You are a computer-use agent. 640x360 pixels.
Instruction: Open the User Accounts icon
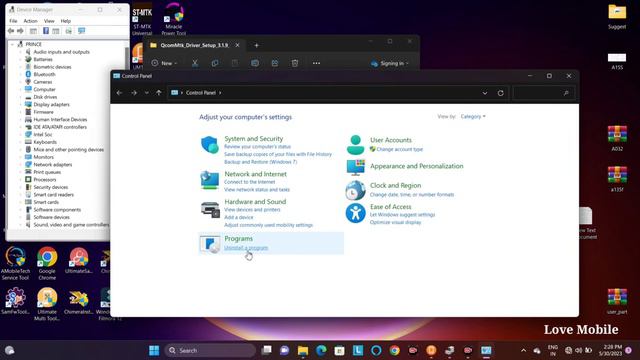click(356, 145)
